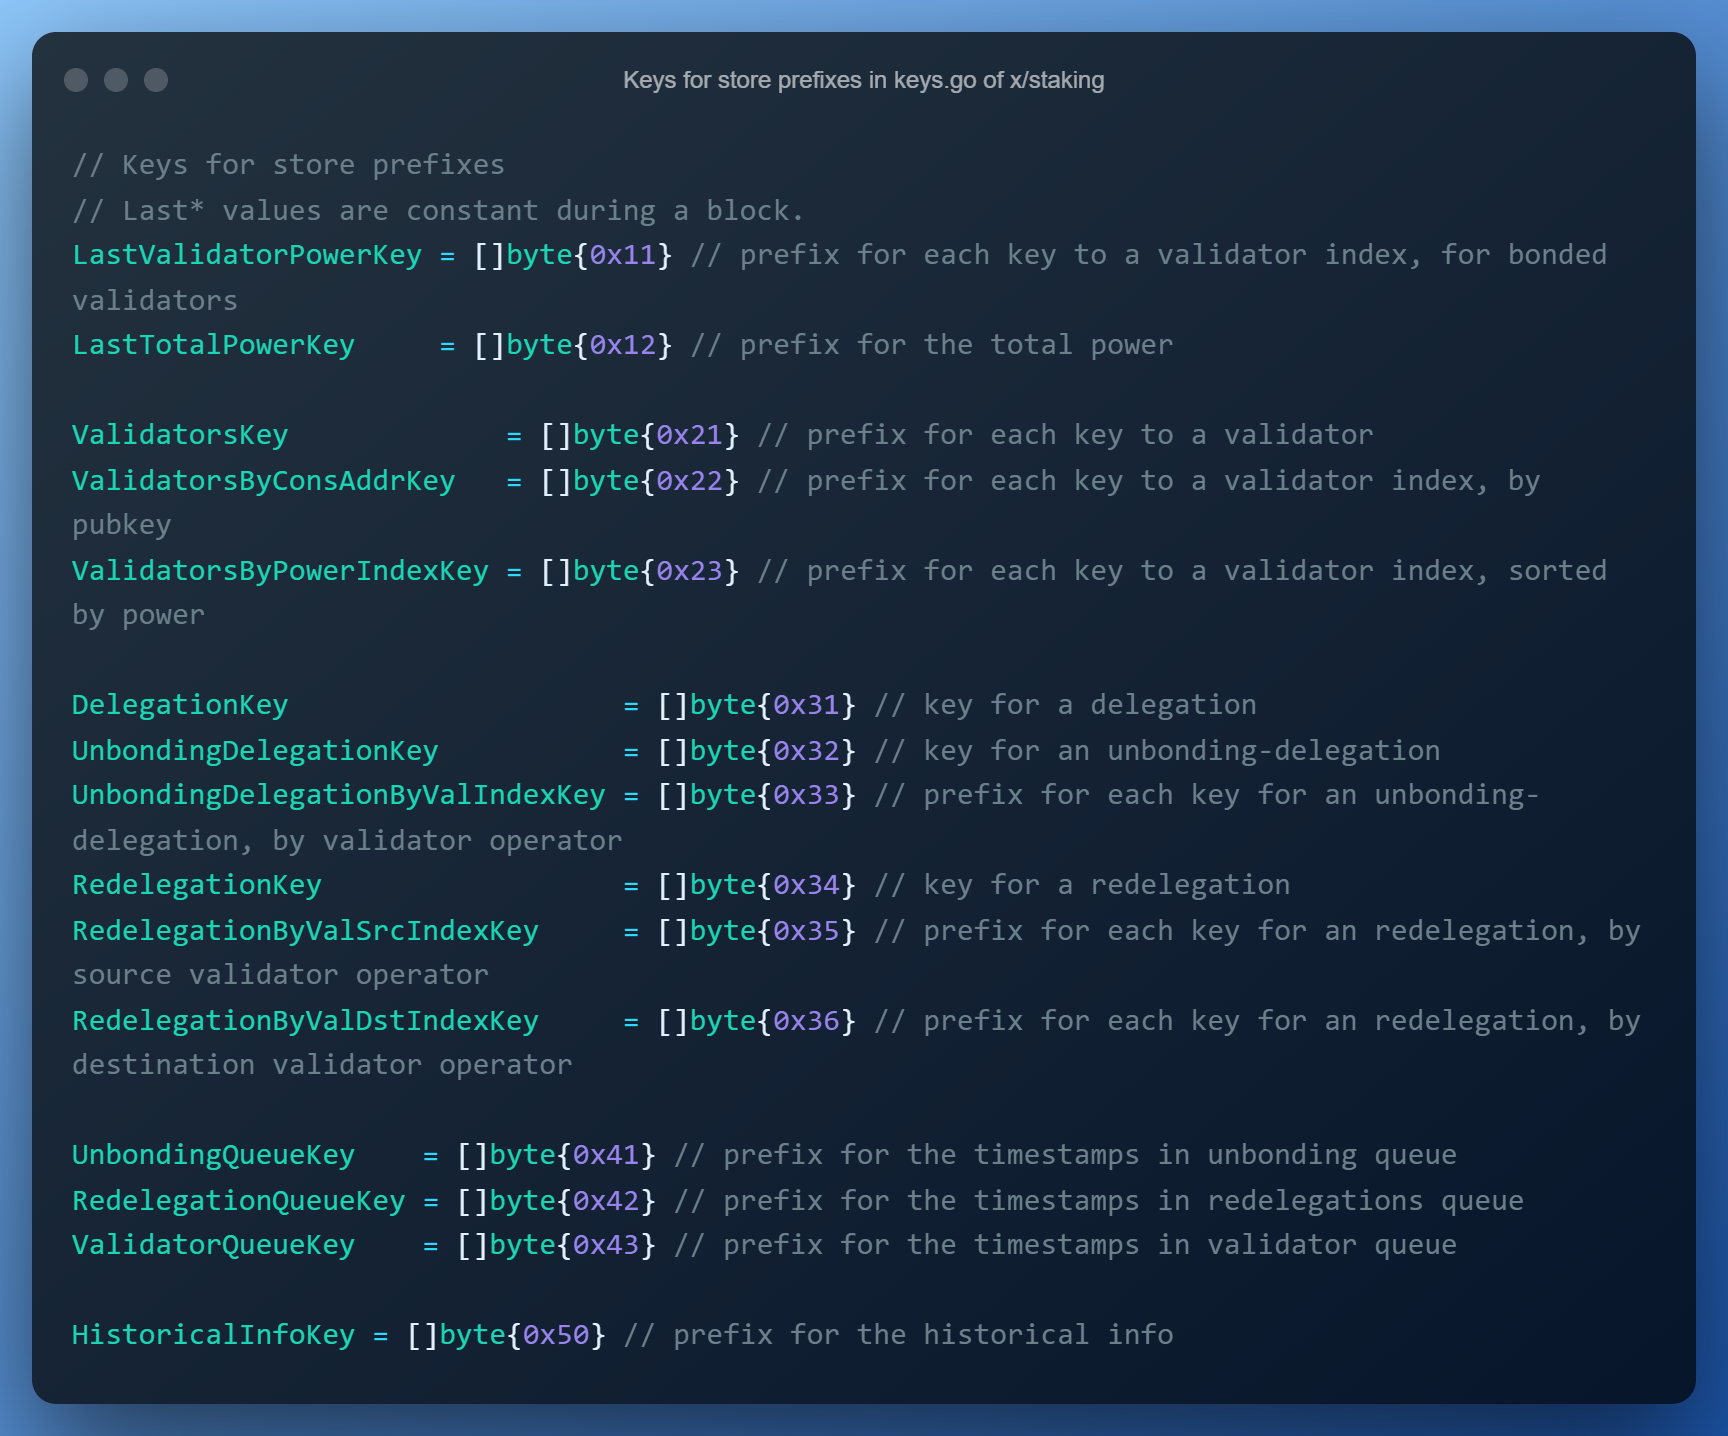This screenshot has width=1728, height=1436.
Task: Click the hex value 0x42
Action: click(606, 1201)
